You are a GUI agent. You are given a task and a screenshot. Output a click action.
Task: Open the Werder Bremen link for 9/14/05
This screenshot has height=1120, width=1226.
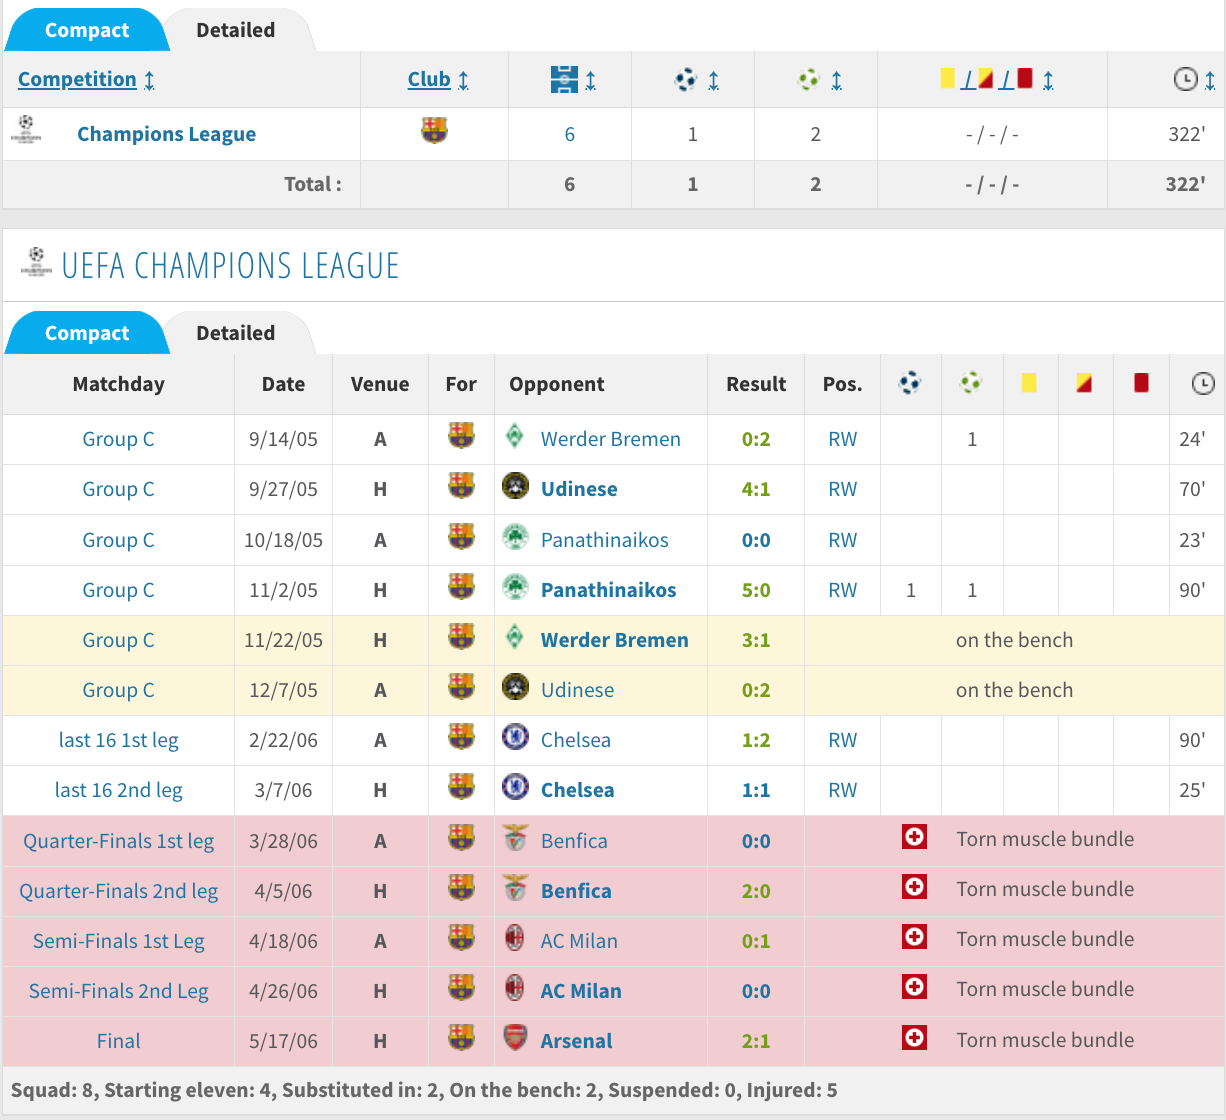tap(610, 439)
